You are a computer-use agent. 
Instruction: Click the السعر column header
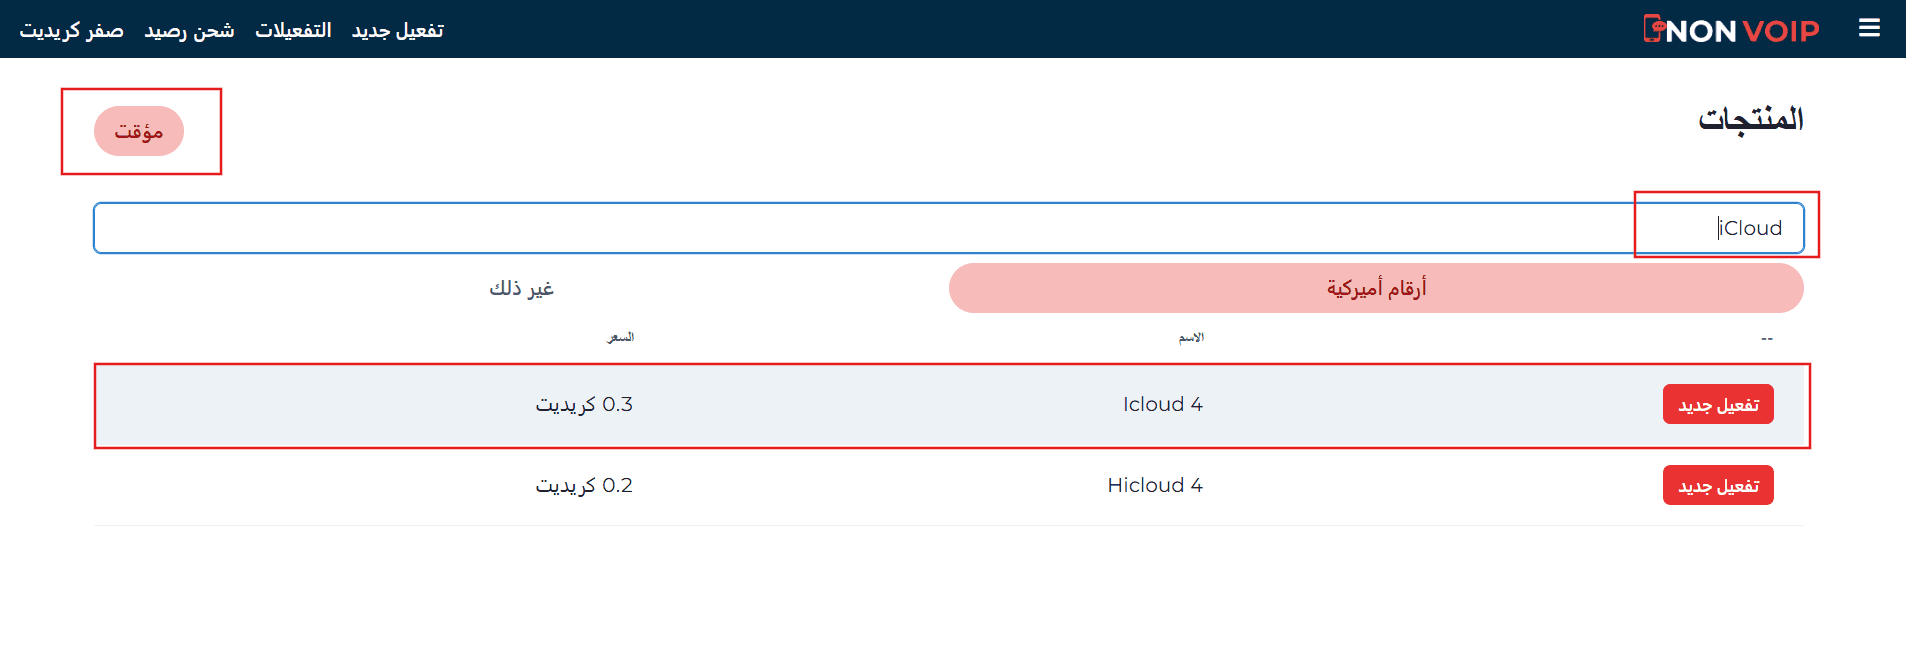(x=620, y=338)
